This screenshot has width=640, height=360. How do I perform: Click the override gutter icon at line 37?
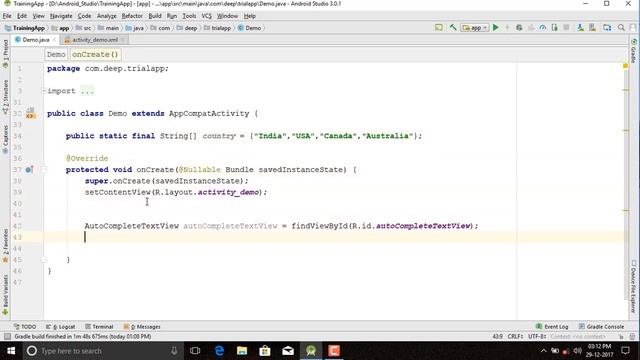click(29, 169)
